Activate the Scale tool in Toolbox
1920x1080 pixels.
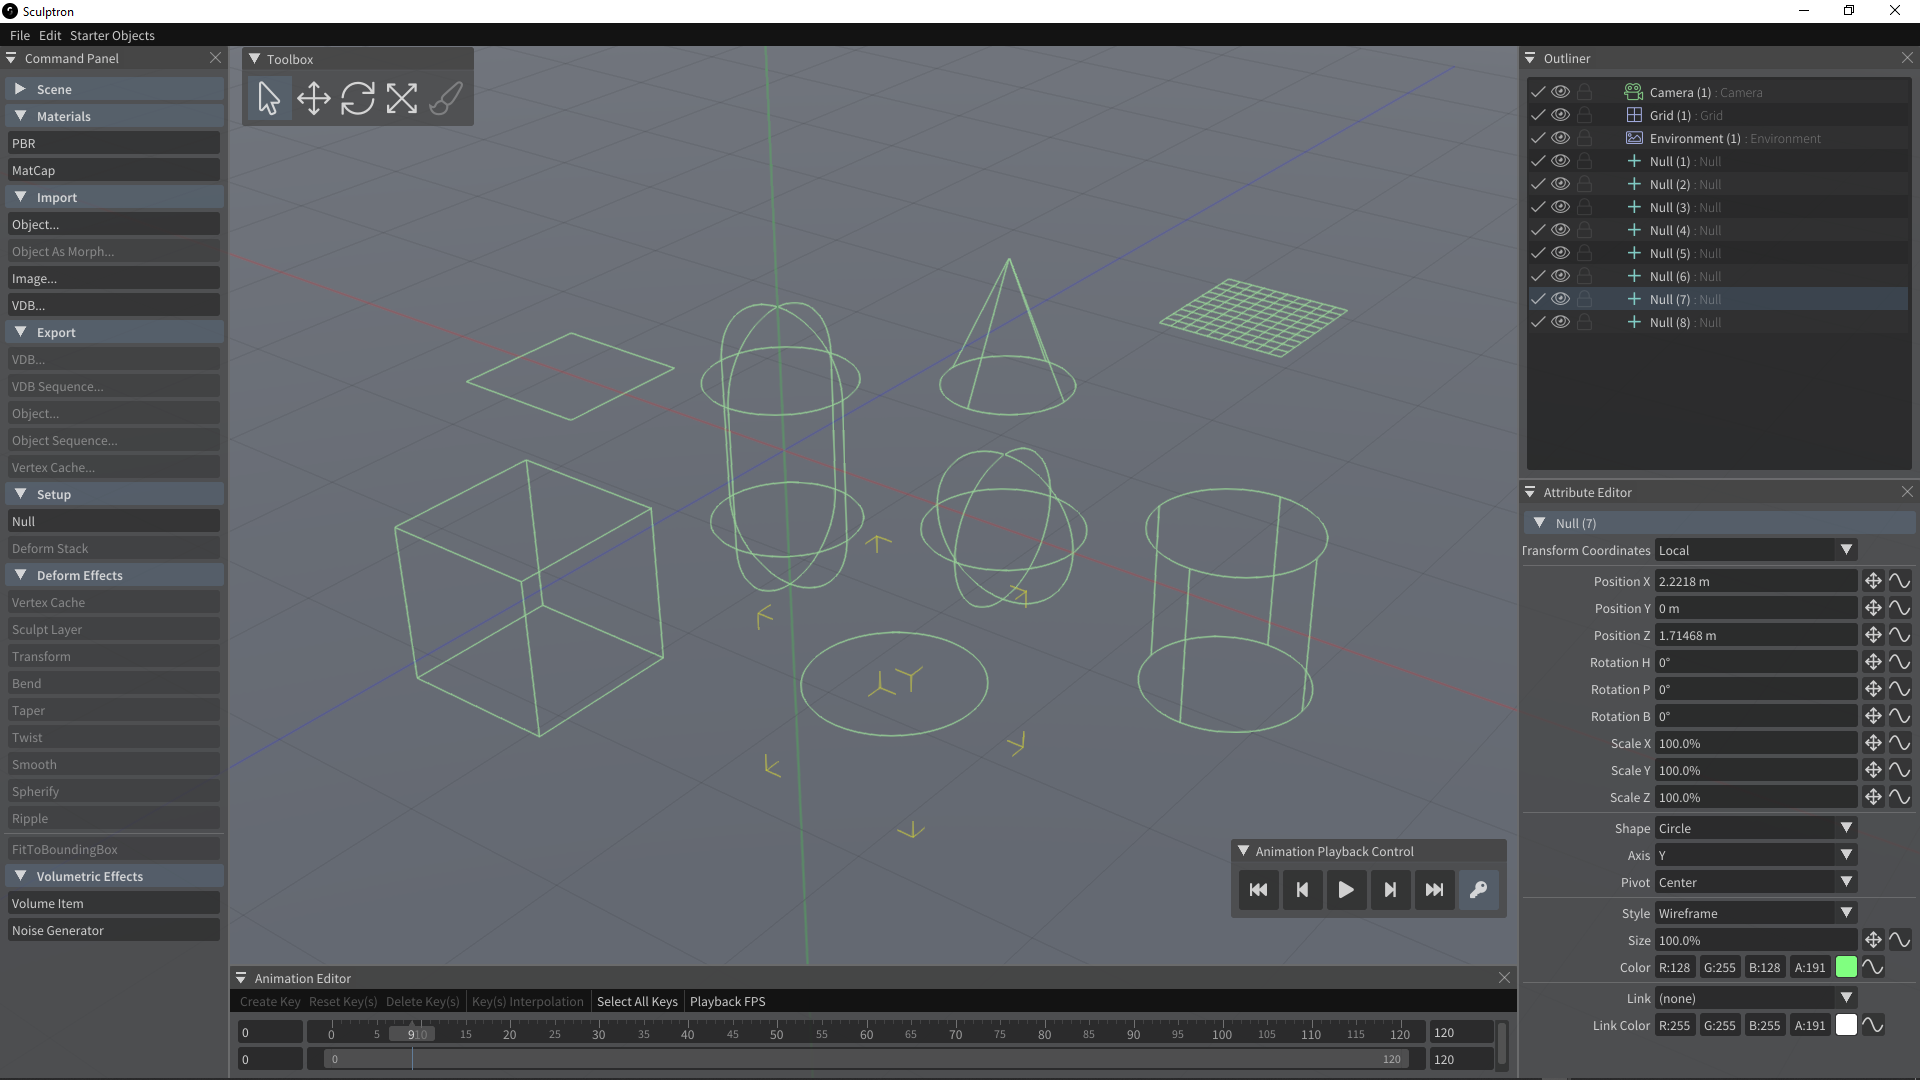pyautogui.click(x=402, y=98)
